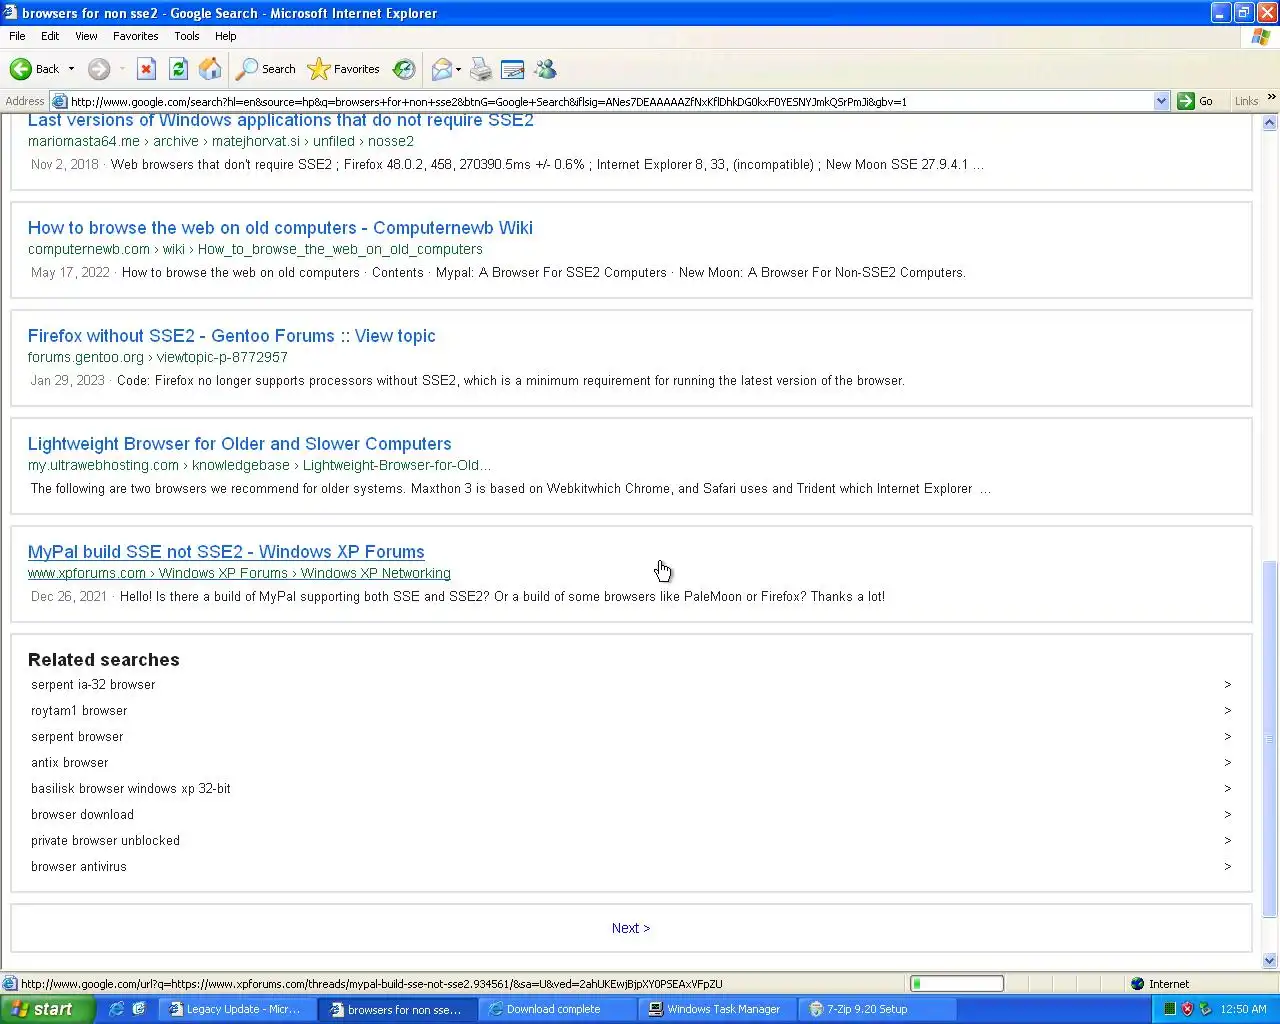Click the Internet zone indicator in status bar
Image resolution: width=1280 pixels, height=1024 pixels.
click(x=1160, y=984)
